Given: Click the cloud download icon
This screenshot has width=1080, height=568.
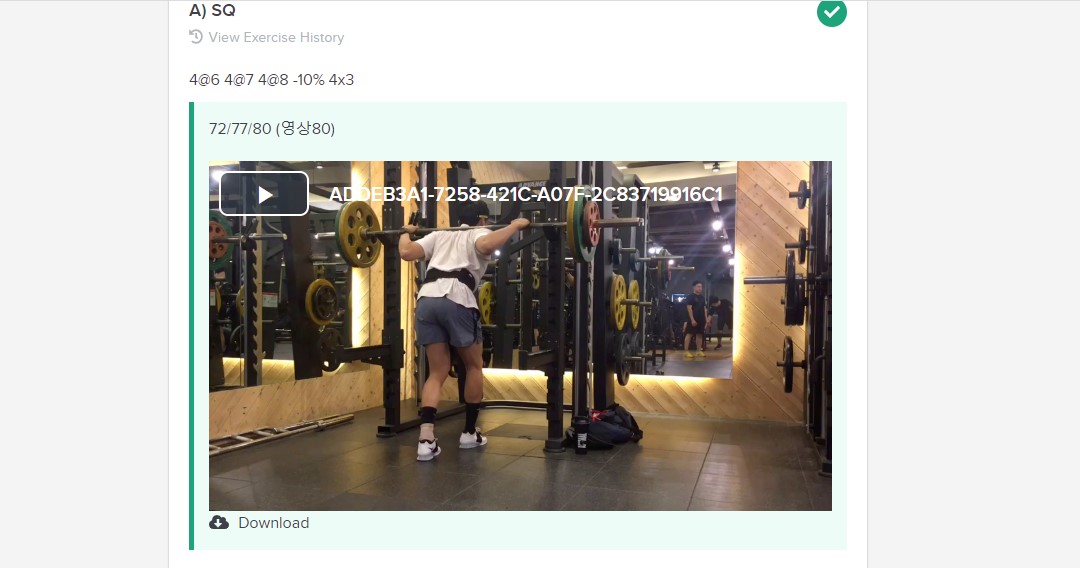Looking at the screenshot, I should (219, 523).
